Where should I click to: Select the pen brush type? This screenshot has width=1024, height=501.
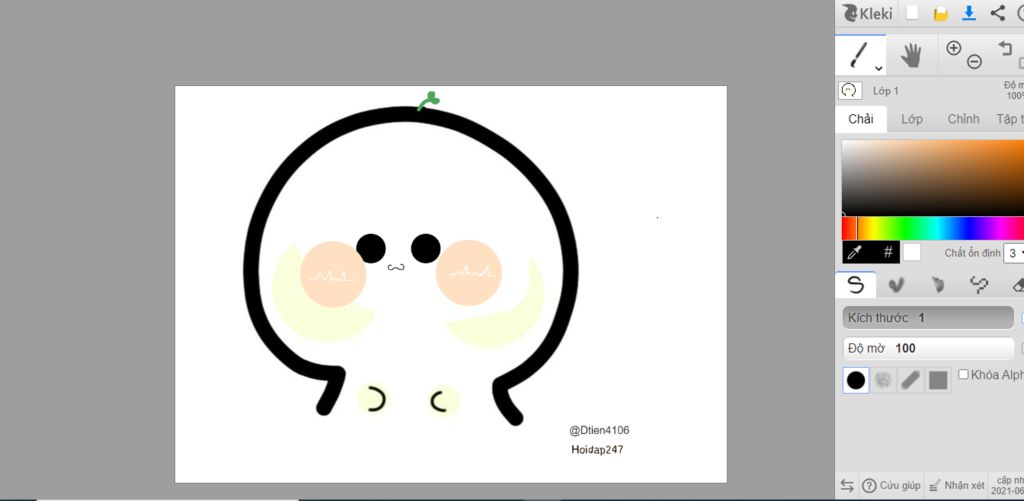(x=855, y=284)
